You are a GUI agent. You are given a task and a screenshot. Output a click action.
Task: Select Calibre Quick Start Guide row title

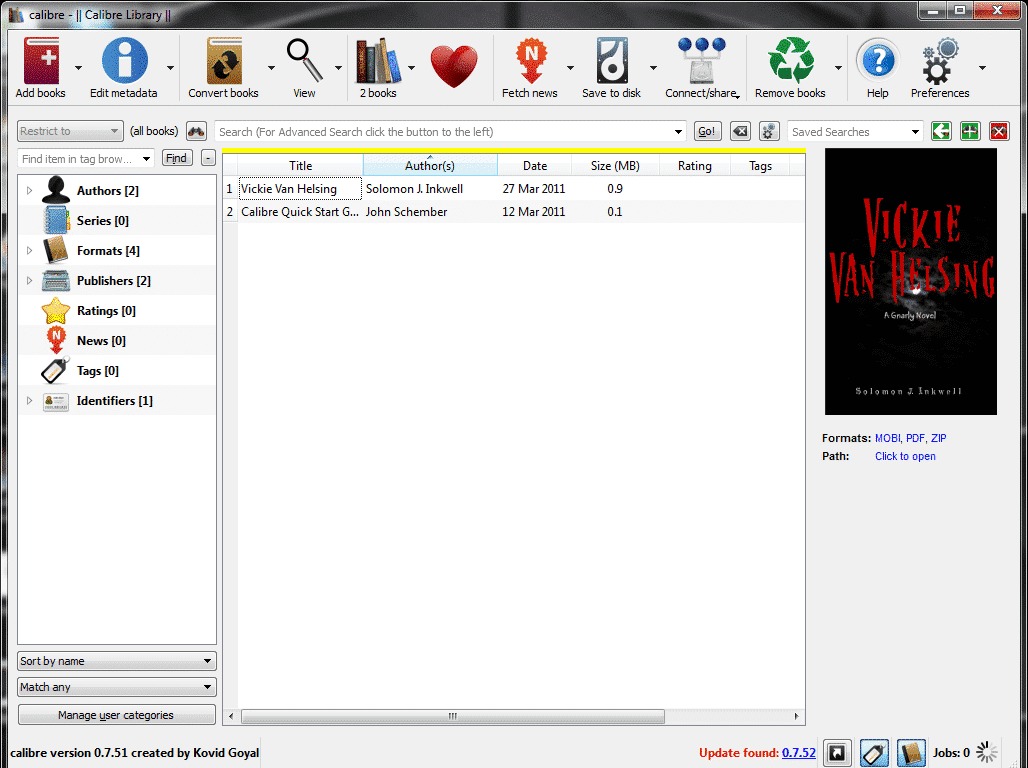coord(300,212)
